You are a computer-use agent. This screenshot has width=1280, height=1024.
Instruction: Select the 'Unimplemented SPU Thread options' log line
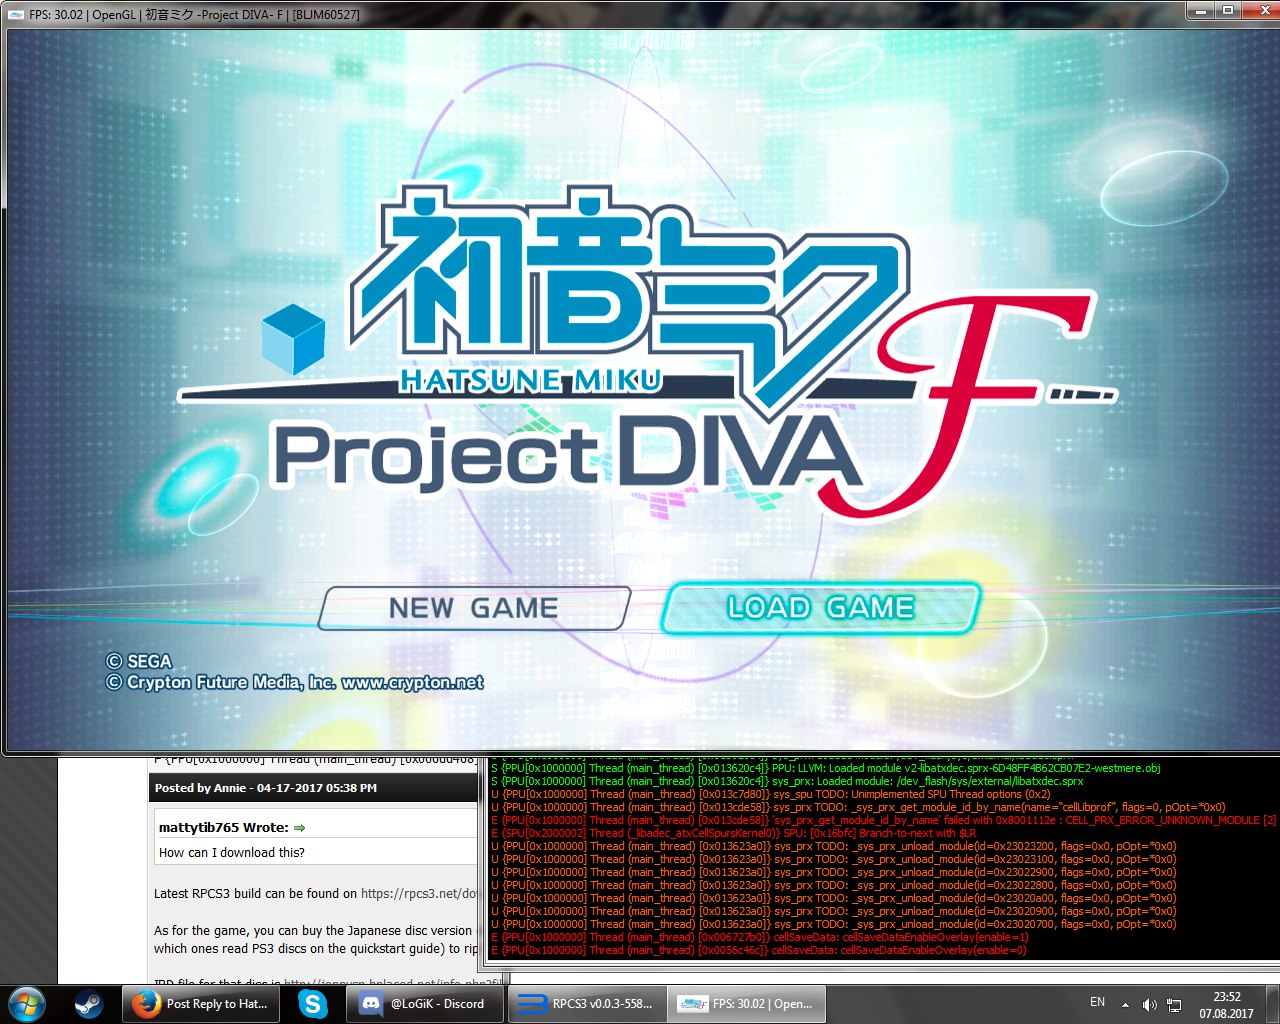pos(771,794)
